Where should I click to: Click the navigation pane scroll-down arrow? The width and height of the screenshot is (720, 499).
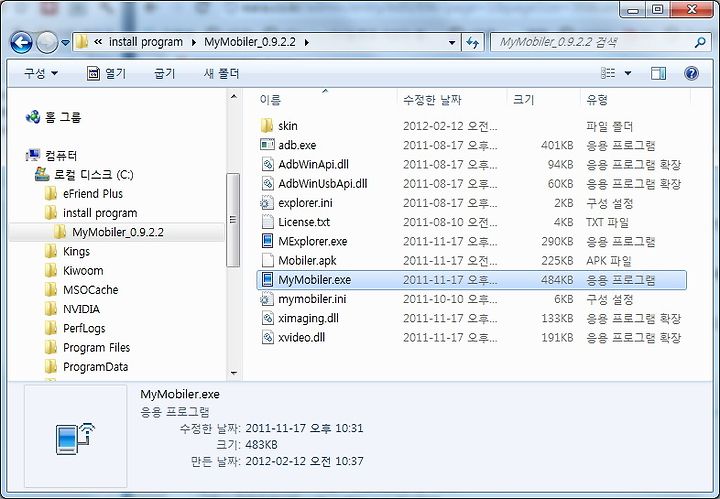coord(234,373)
